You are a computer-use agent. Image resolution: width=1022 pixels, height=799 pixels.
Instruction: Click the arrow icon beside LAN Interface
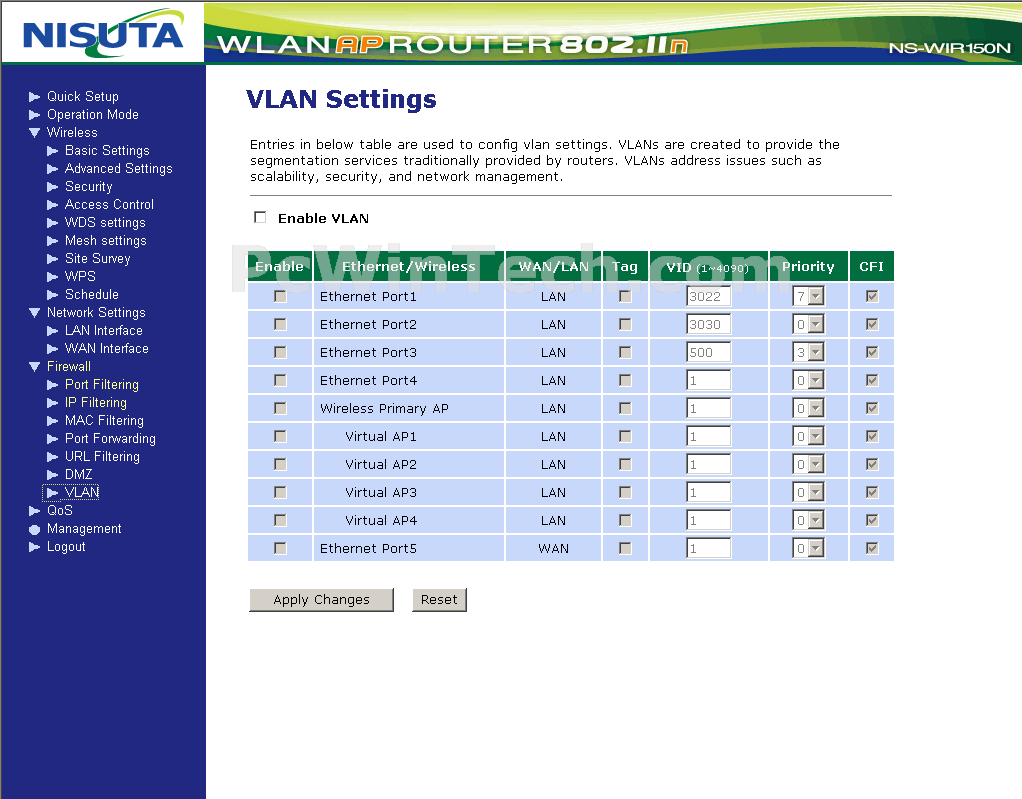point(53,331)
